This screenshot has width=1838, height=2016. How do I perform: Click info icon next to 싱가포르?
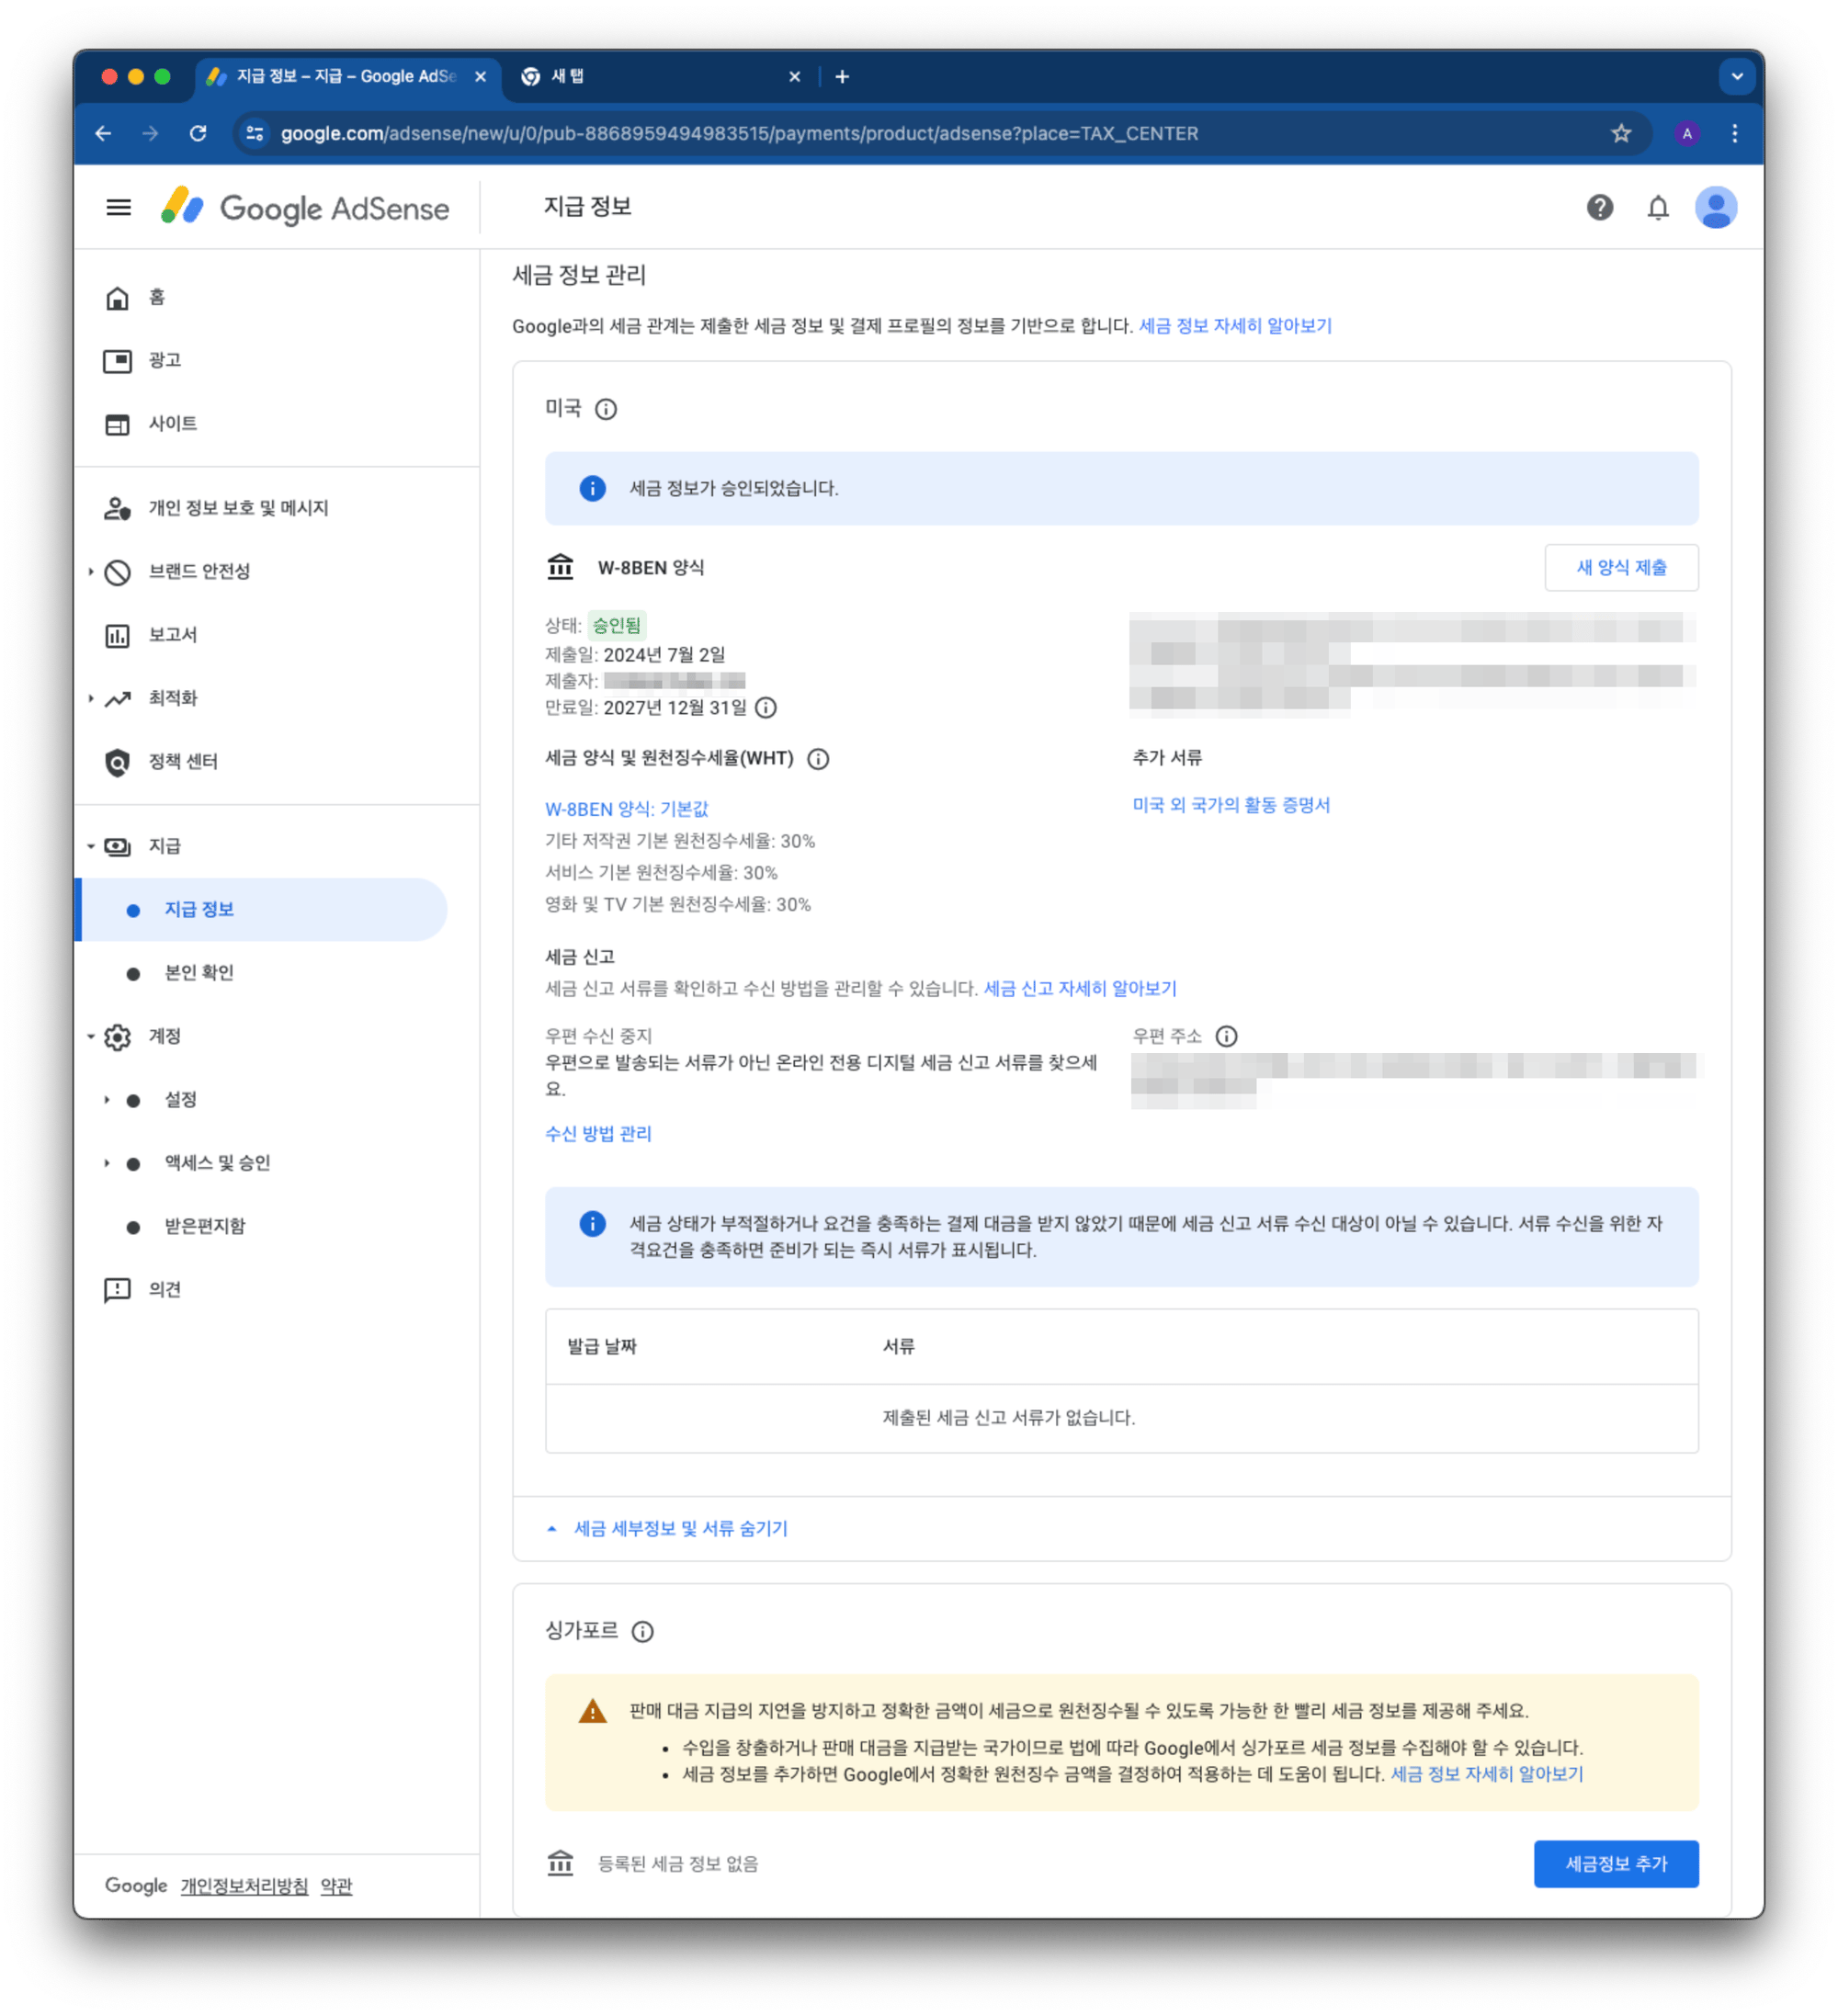tap(642, 1631)
